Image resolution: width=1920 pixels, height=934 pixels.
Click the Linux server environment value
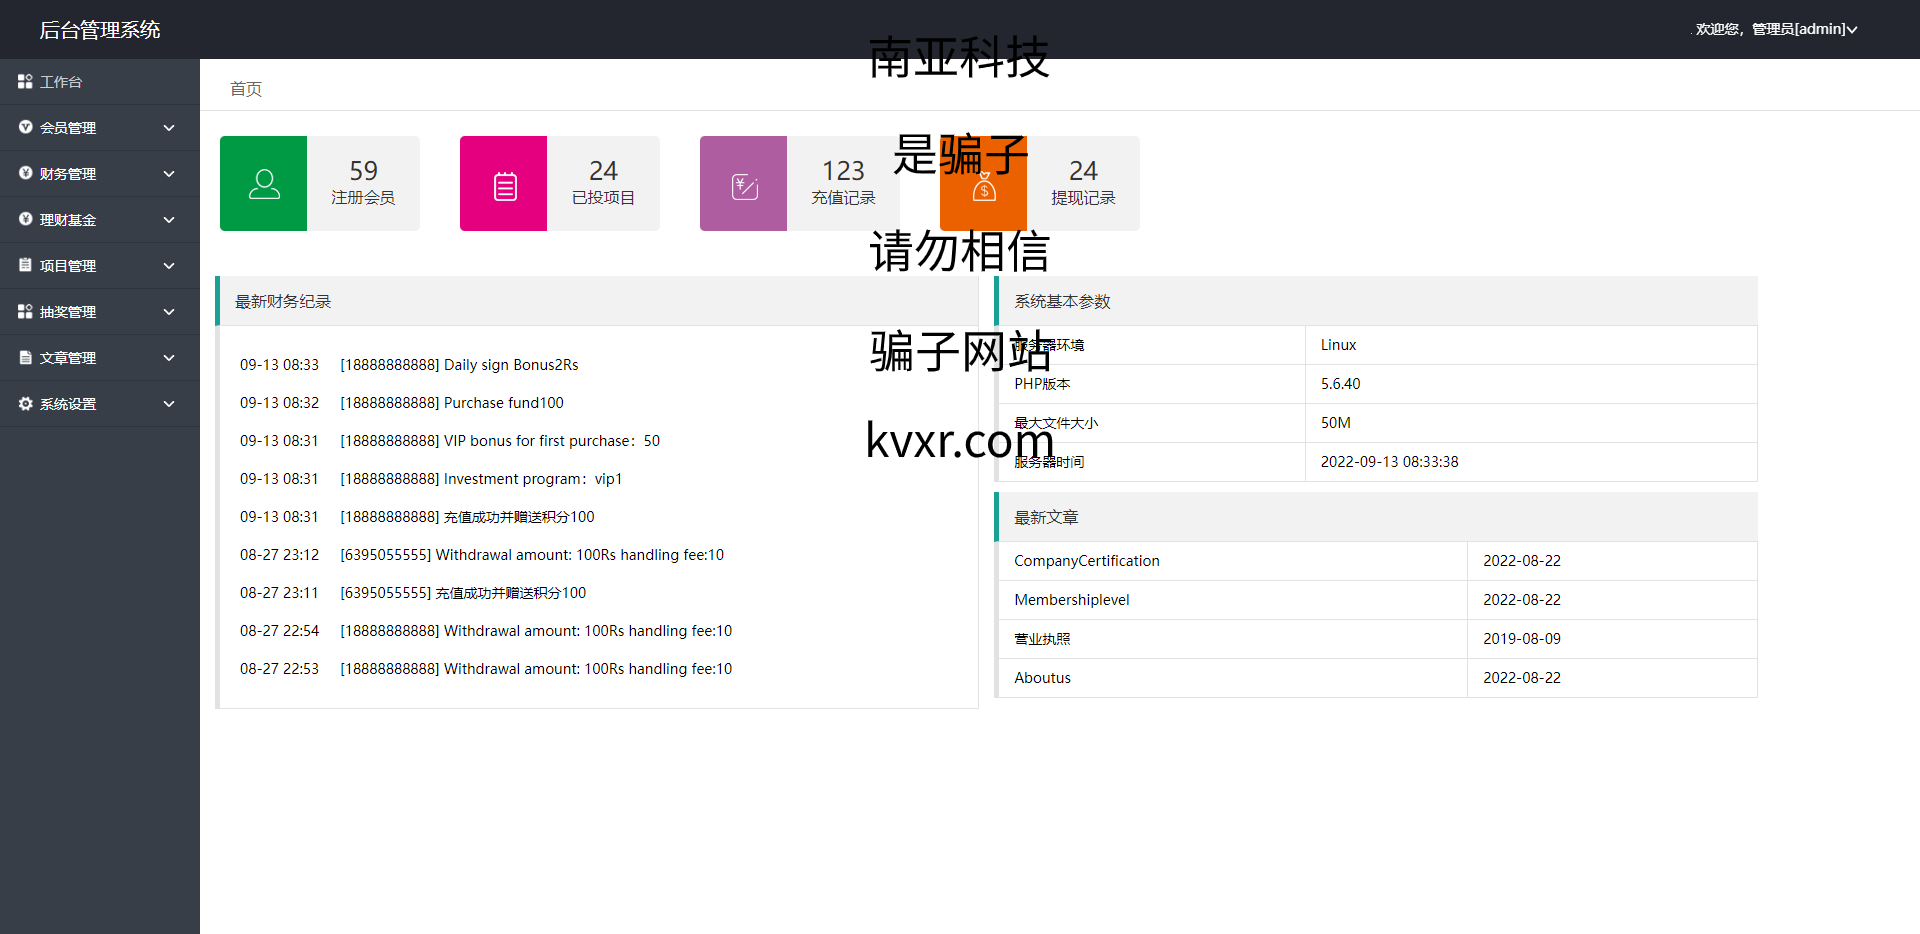1338,345
